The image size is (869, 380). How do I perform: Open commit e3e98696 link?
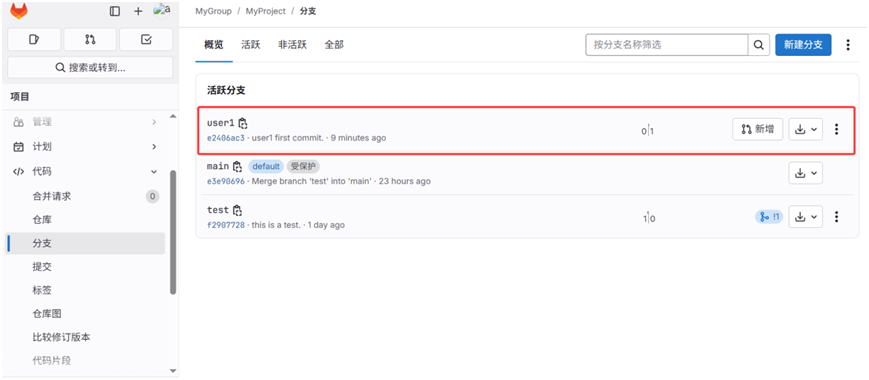point(226,181)
